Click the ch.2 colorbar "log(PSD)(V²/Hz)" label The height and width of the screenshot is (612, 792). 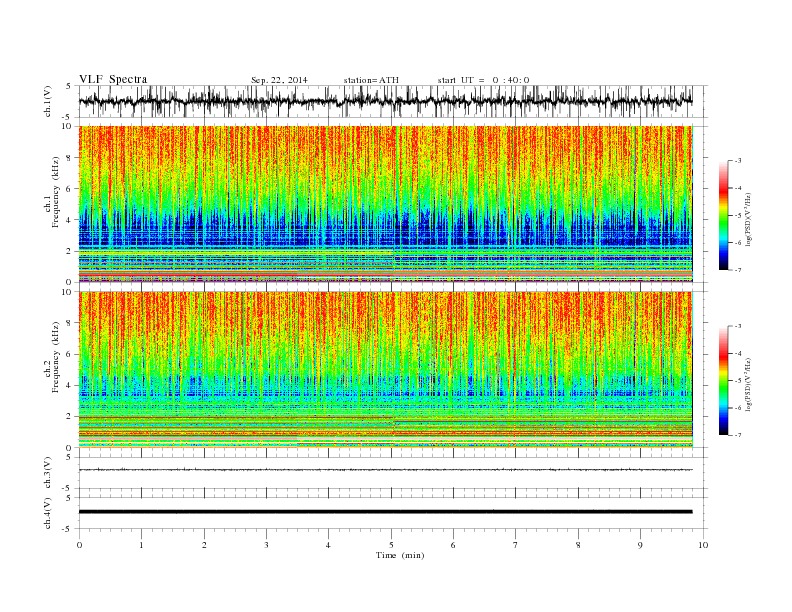coord(747,384)
